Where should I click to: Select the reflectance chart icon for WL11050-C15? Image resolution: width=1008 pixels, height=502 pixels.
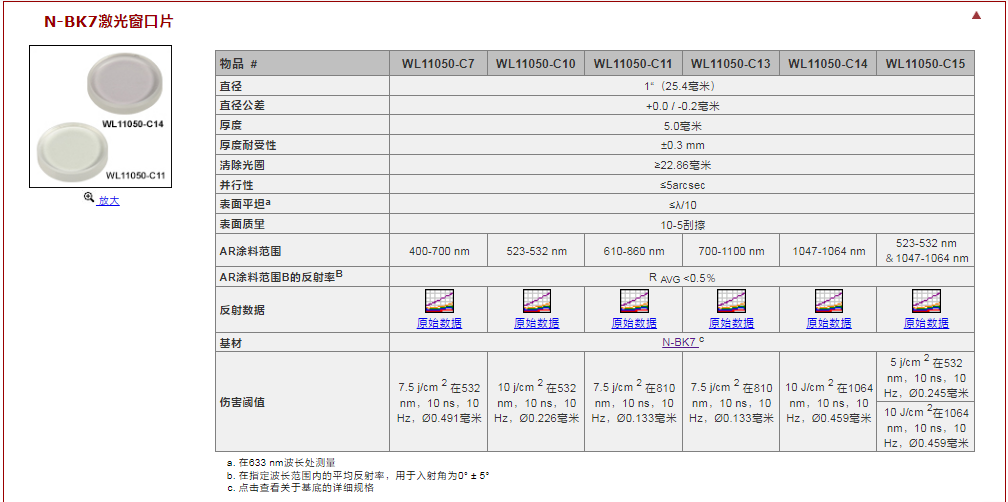click(925, 301)
